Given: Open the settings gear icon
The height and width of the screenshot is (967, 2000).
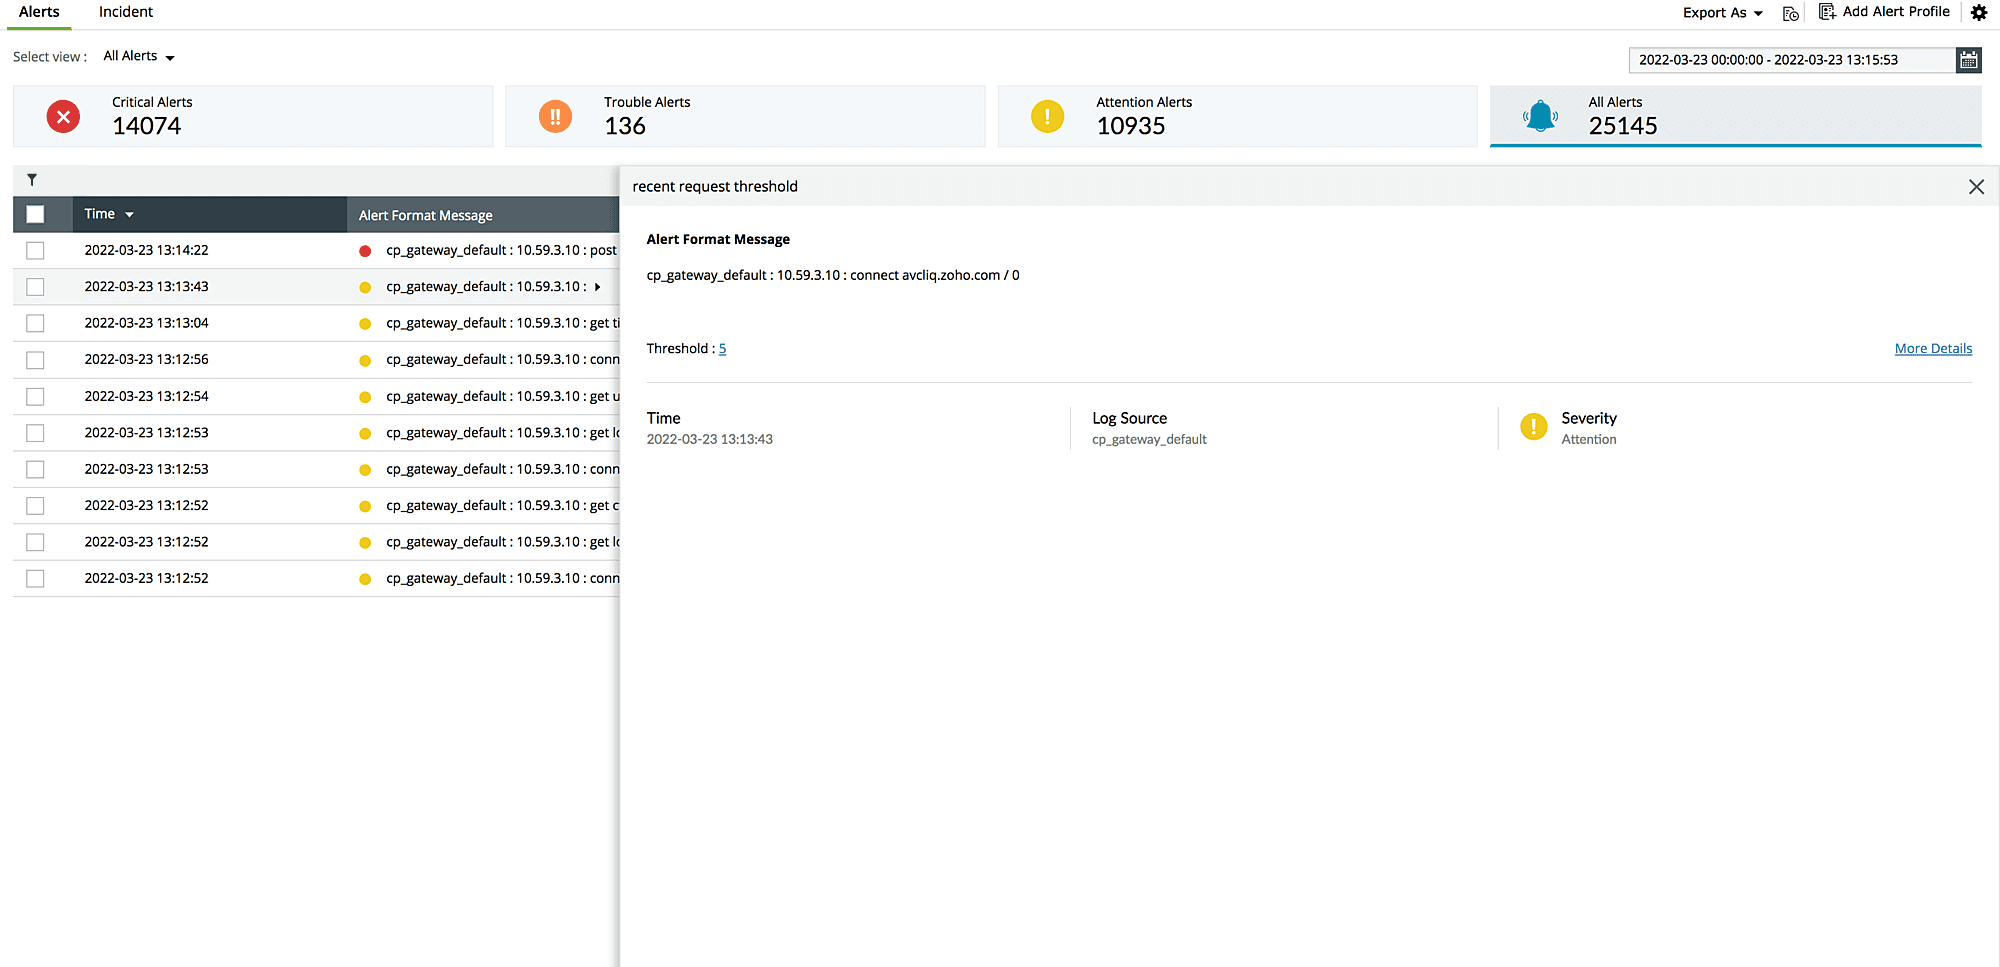Looking at the screenshot, I should click(1979, 12).
